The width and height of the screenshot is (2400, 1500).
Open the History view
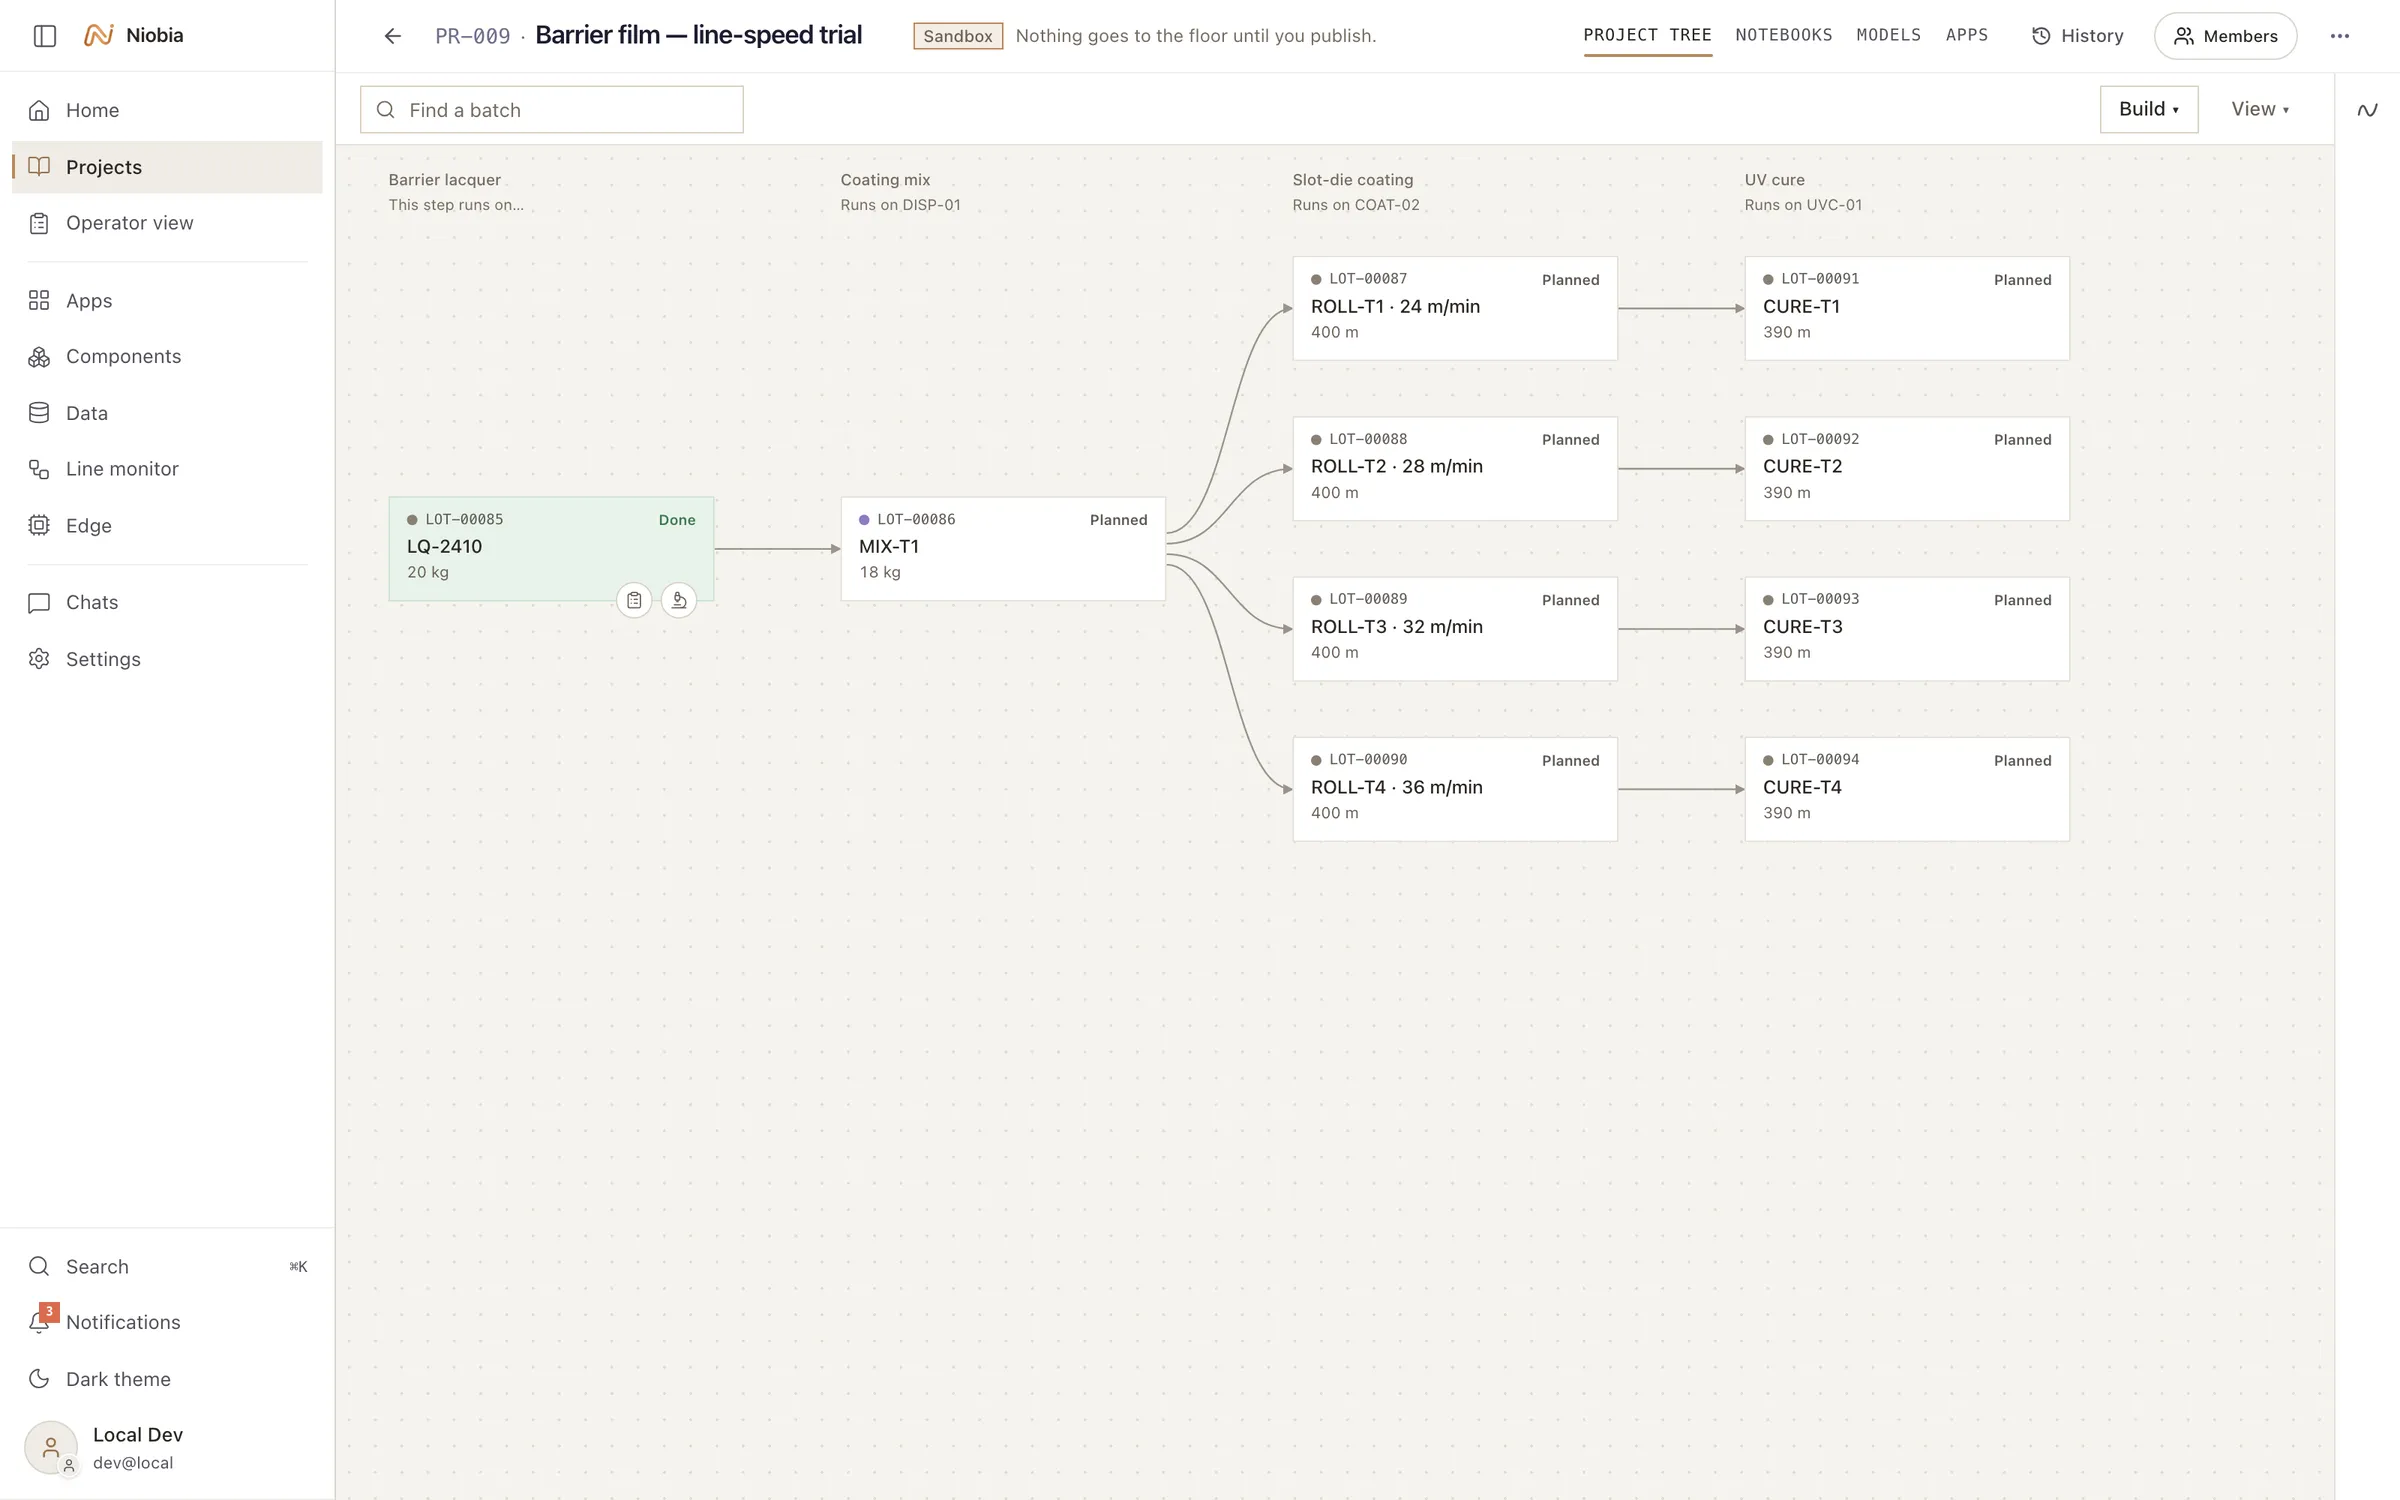(x=2077, y=36)
